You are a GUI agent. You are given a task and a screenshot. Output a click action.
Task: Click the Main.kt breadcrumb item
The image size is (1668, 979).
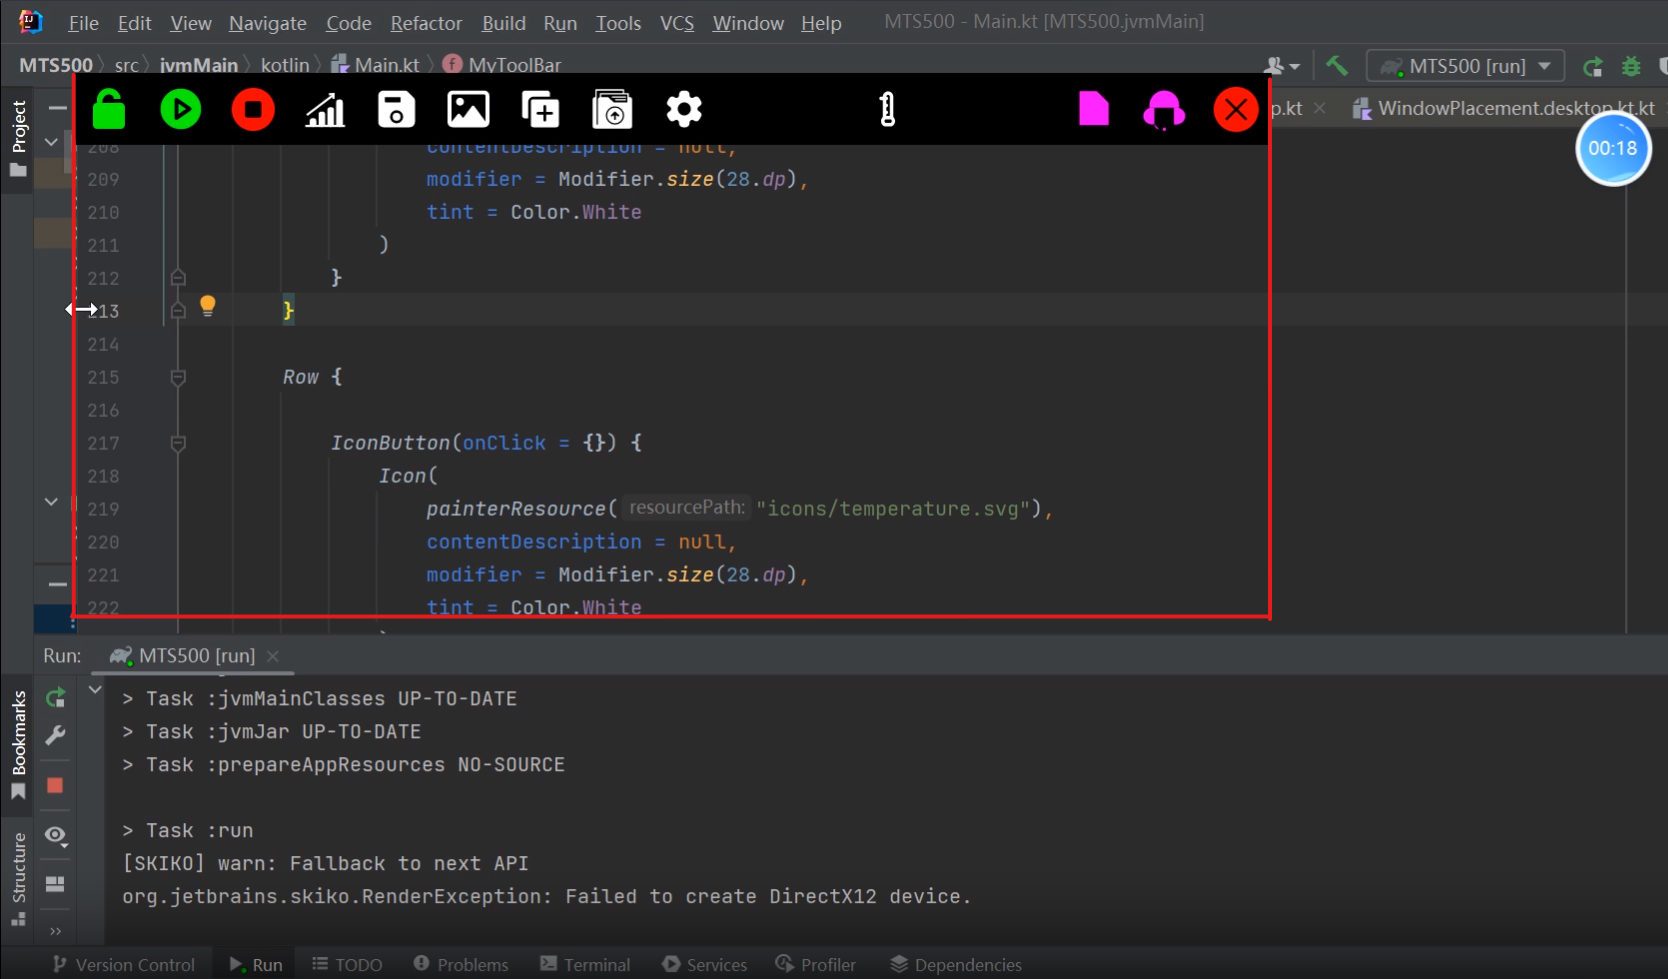pyautogui.click(x=385, y=64)
